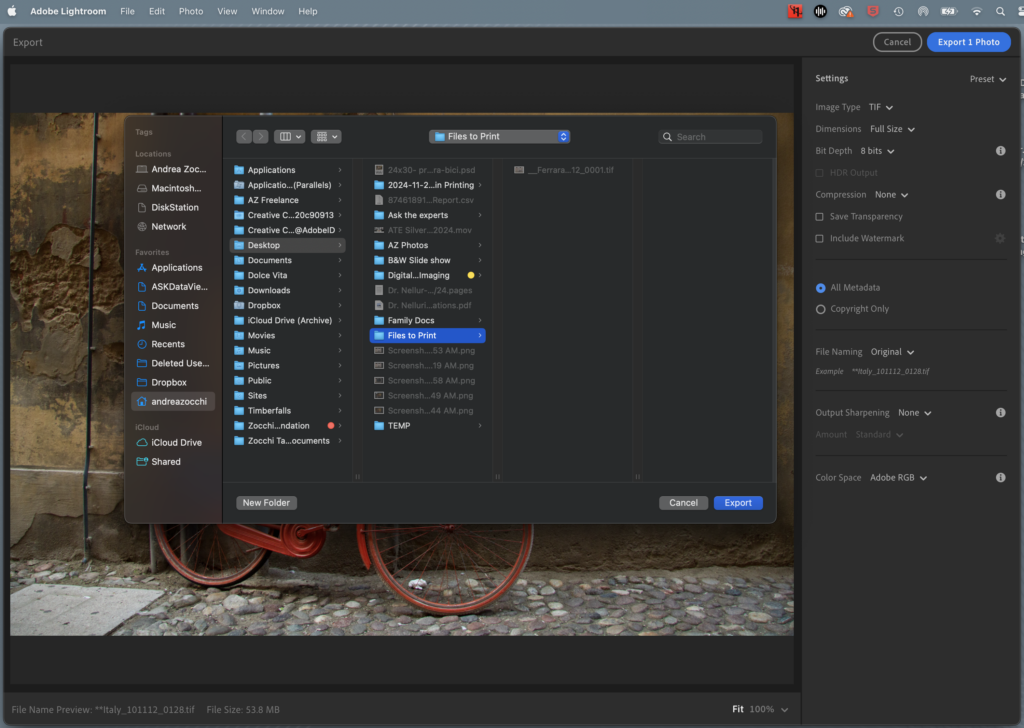
Task: Click the New Folder button
Action: tap(266, 503)
